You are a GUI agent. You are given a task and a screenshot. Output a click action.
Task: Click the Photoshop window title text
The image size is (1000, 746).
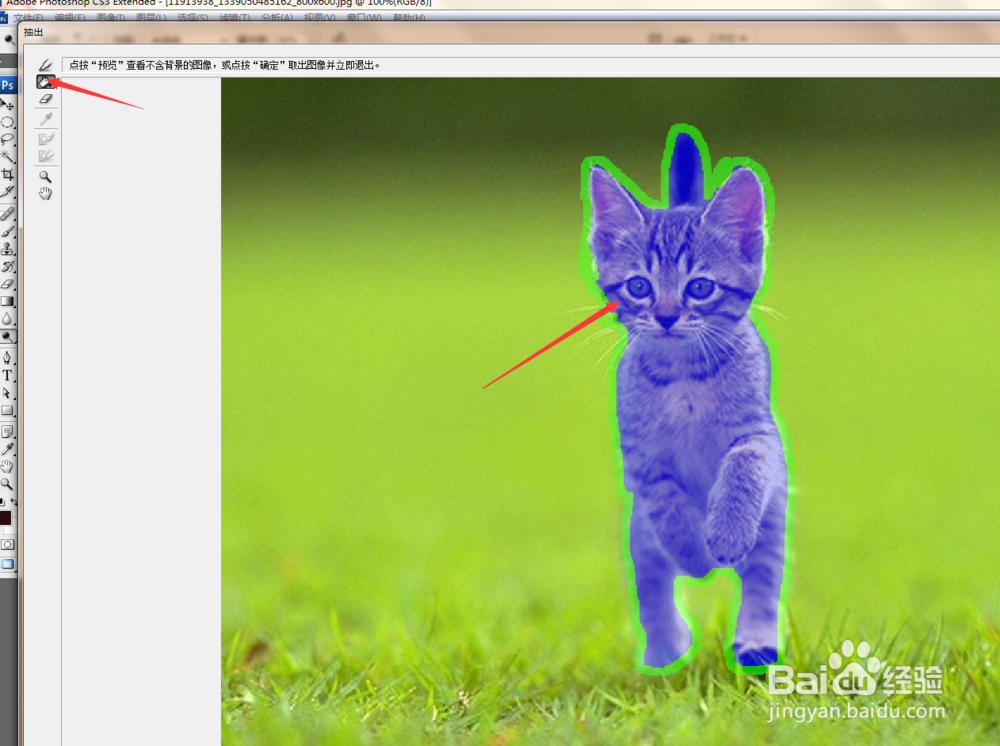point(219,3)
